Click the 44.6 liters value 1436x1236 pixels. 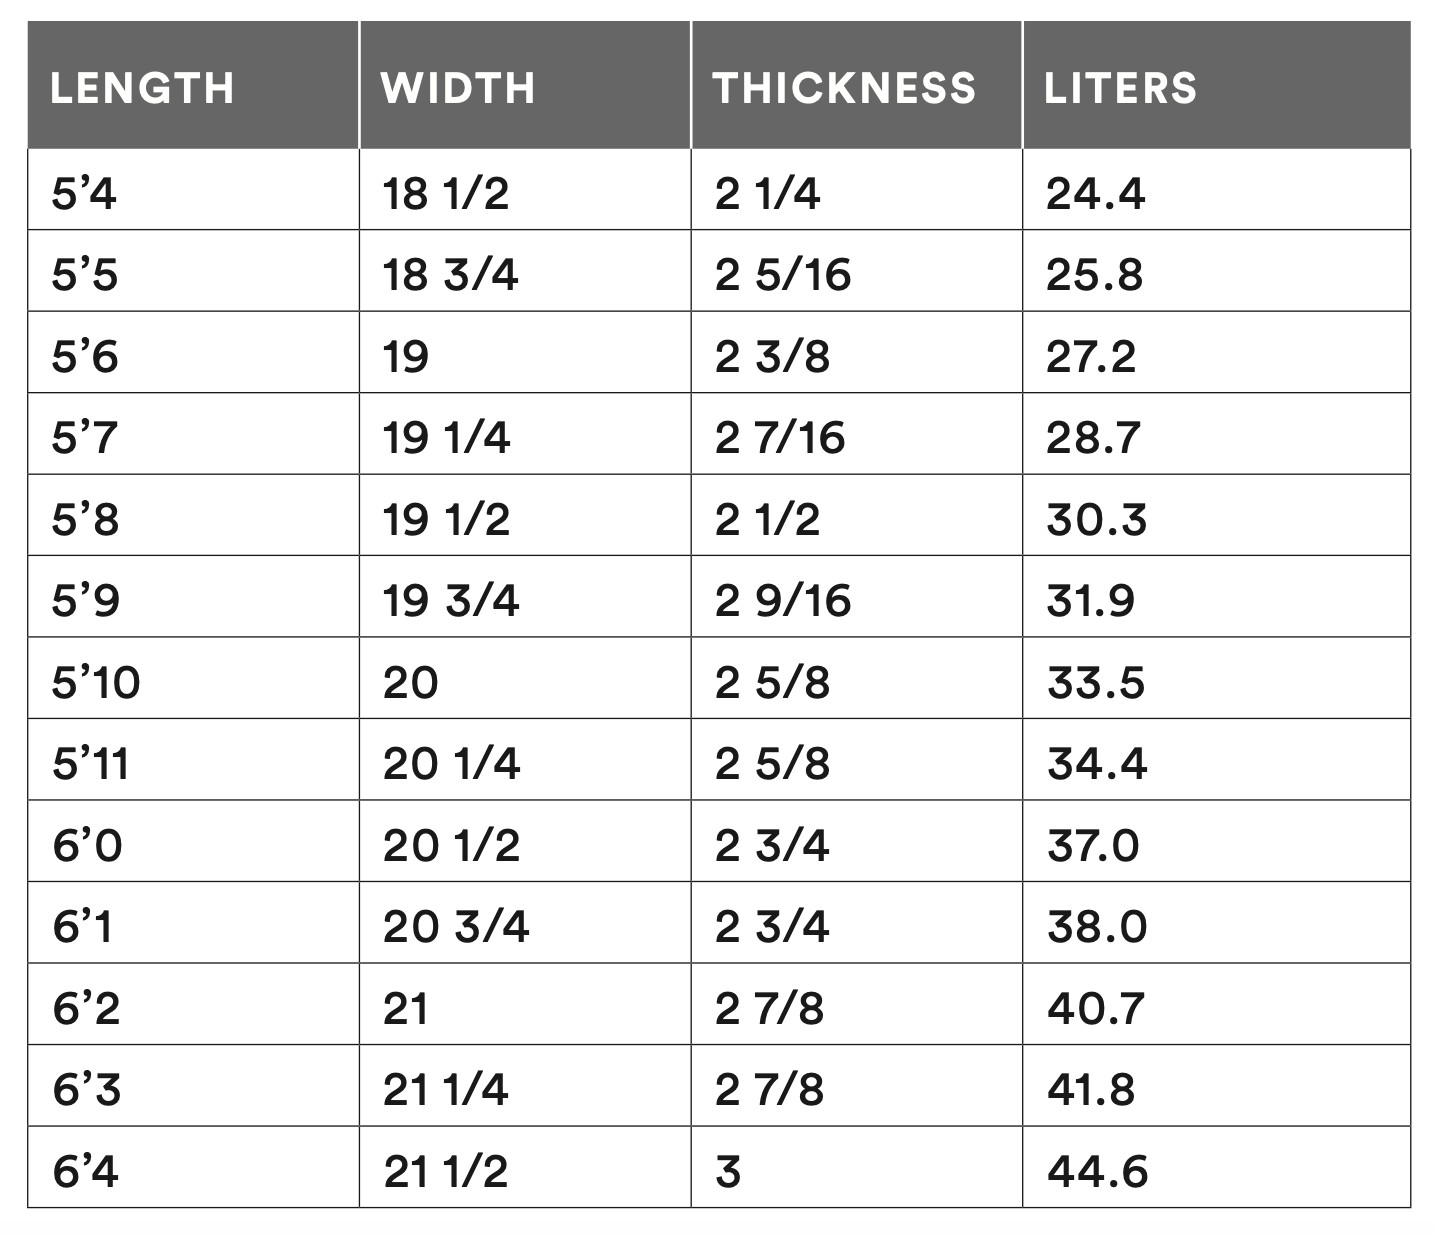pos(1097,1171)
